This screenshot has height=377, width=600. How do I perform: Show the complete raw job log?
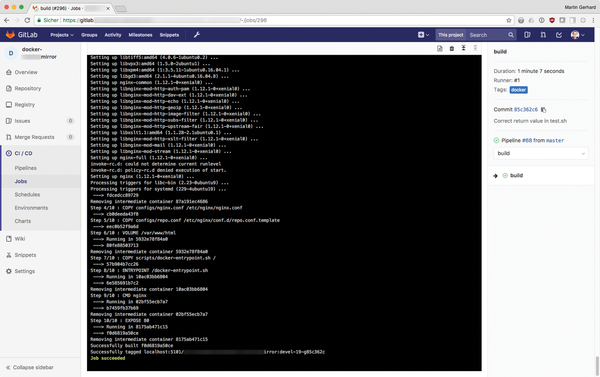click(x=440, y=48)
